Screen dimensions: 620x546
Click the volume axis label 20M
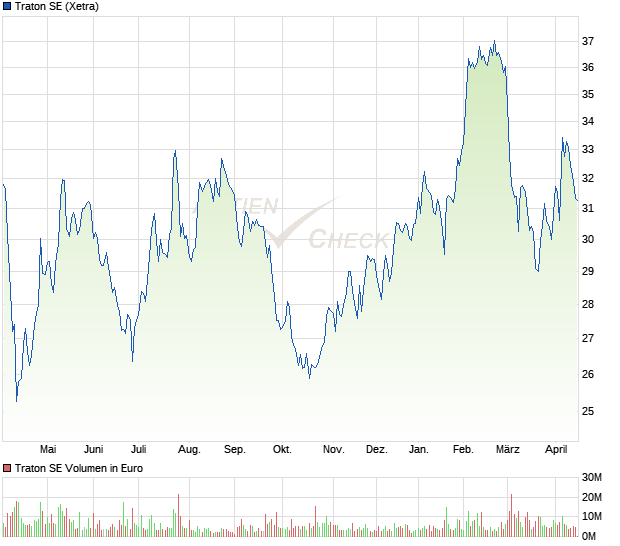(592, 497)
